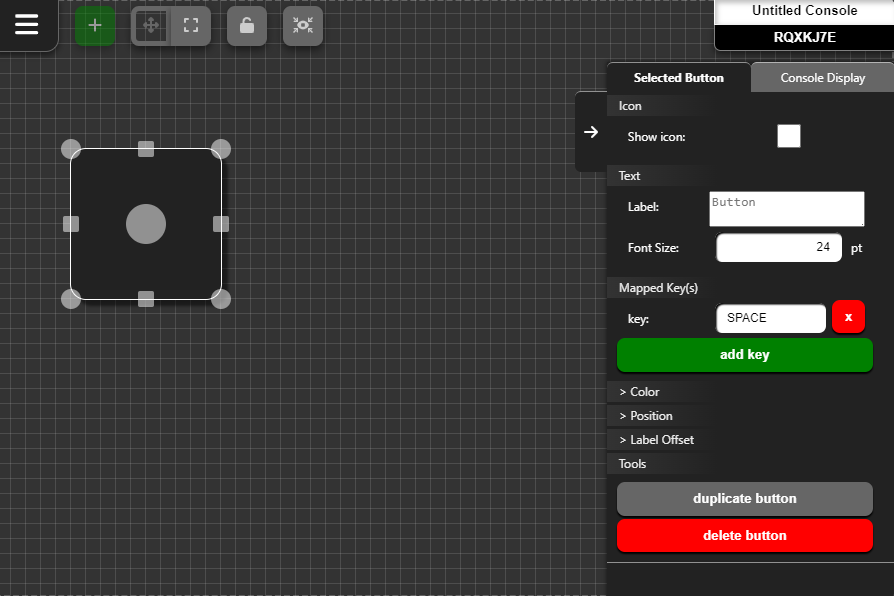This screenshot has width=894, height=596.
Task: Remove the SPACE key mapping
Action: click(848, 317)
